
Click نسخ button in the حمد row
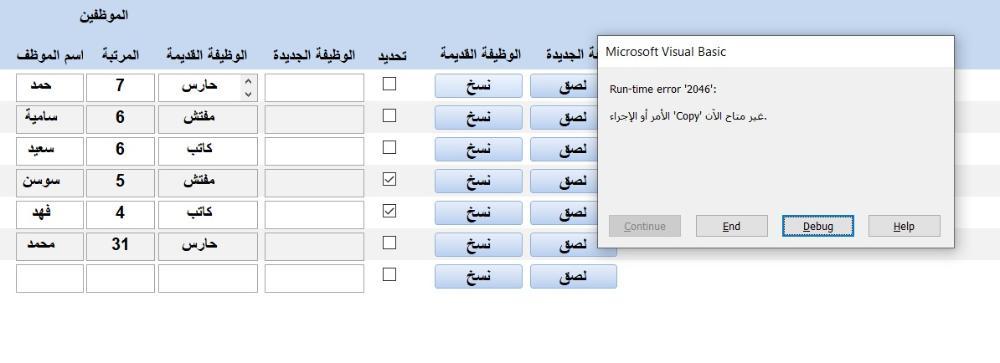(478, 85)
